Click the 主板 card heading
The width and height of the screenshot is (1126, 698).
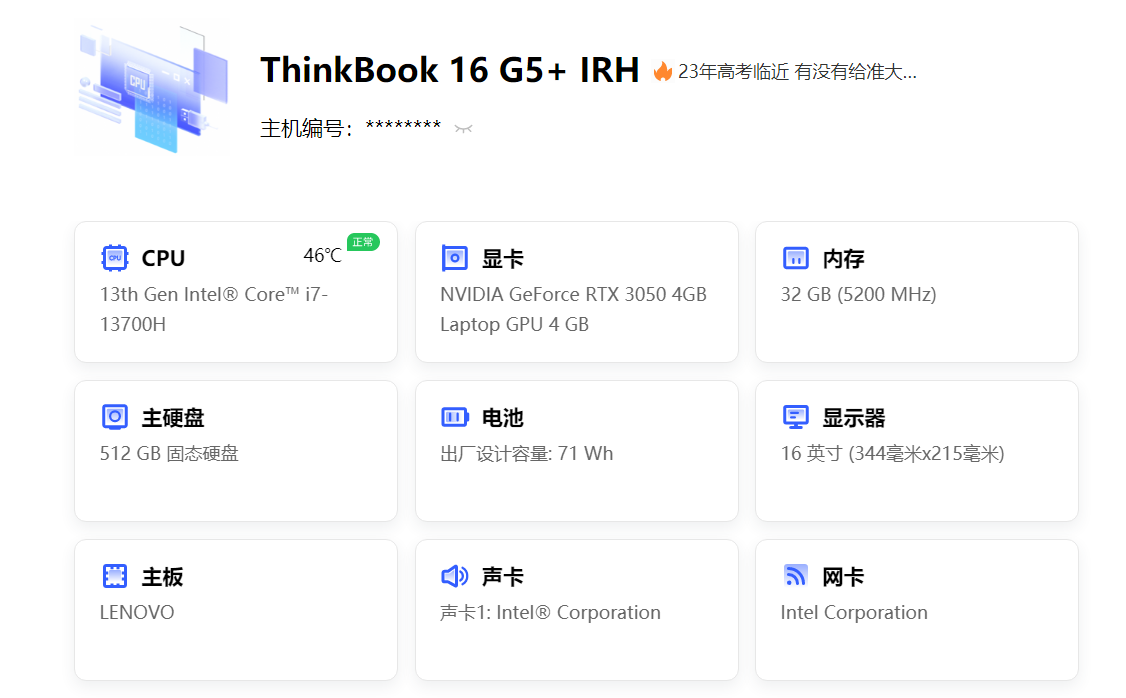click(162, 577)
